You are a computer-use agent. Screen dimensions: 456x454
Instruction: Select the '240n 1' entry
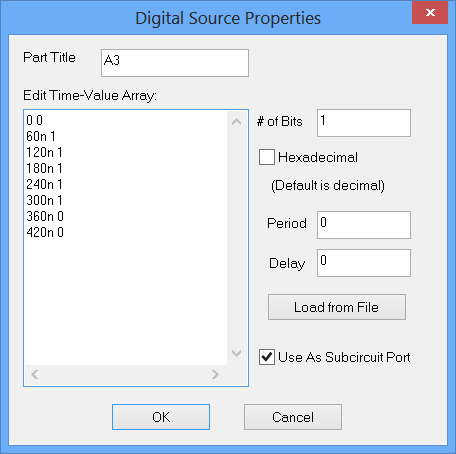point(44,184)
